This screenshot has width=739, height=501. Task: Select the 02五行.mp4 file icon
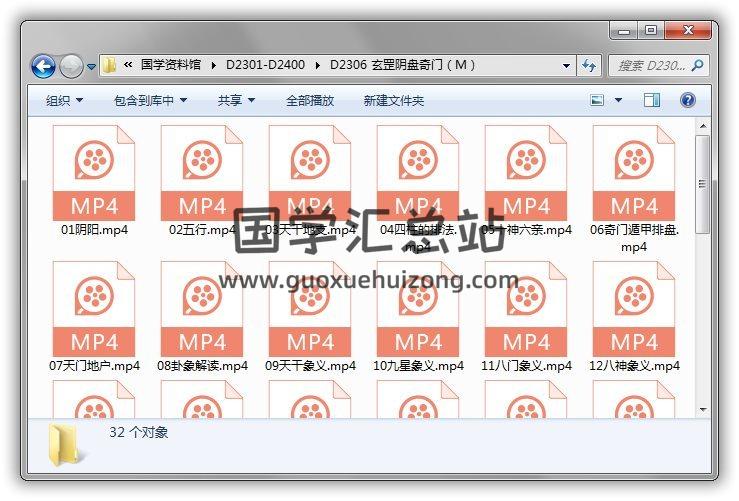click(202, 172)
